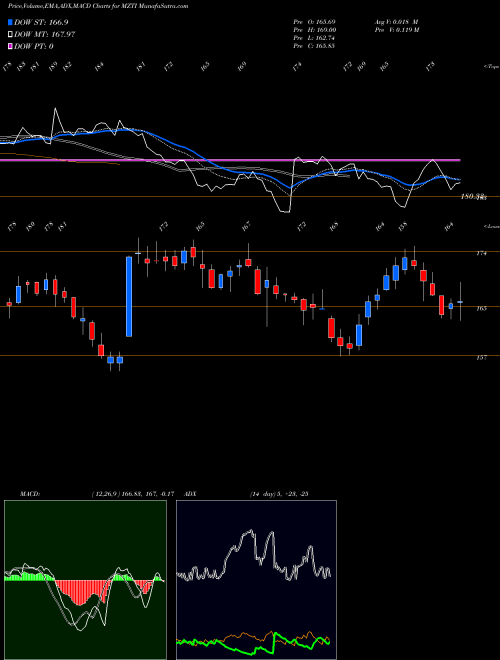This screenshot has width=500, height=660.
Task: Click the 'Pre C: 165.85' value
Action: coord(314,45)
